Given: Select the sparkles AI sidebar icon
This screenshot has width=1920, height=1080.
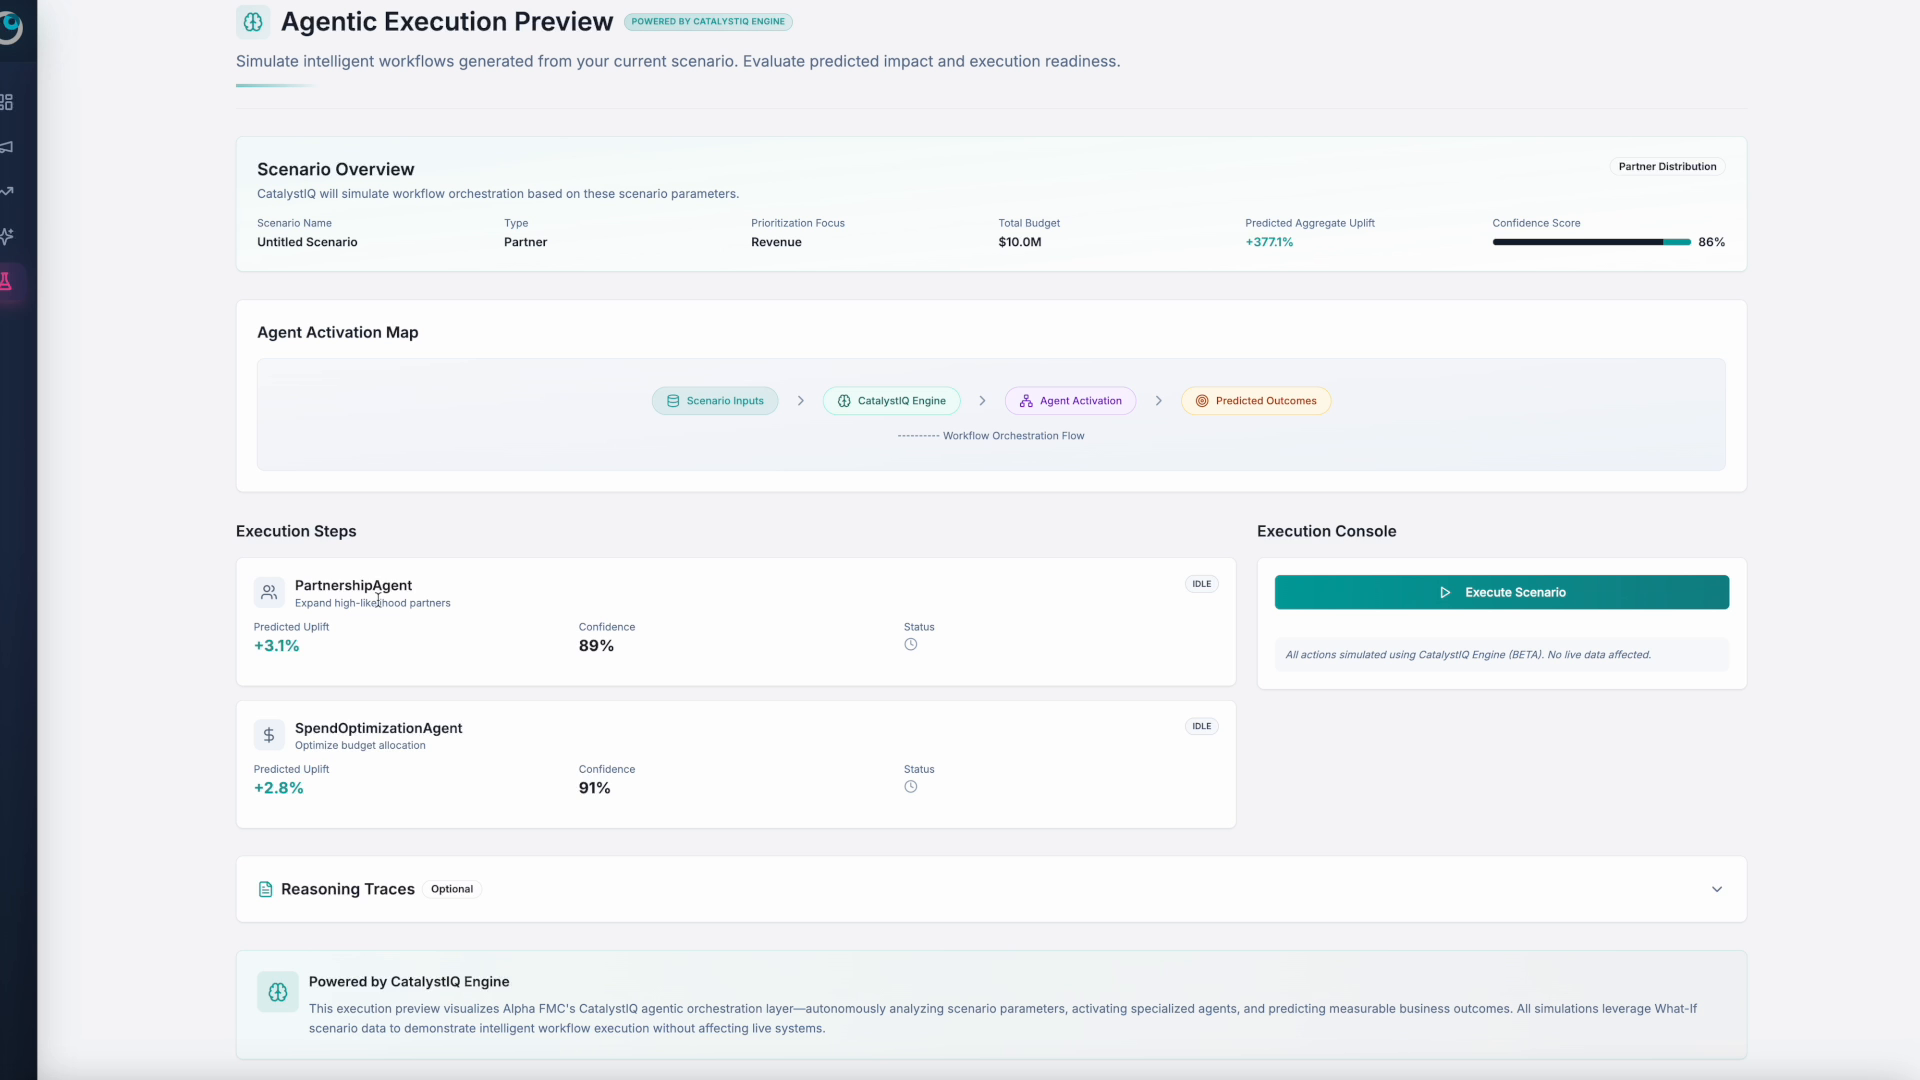Looking at the screenshot, I should [x=8, y=236].
